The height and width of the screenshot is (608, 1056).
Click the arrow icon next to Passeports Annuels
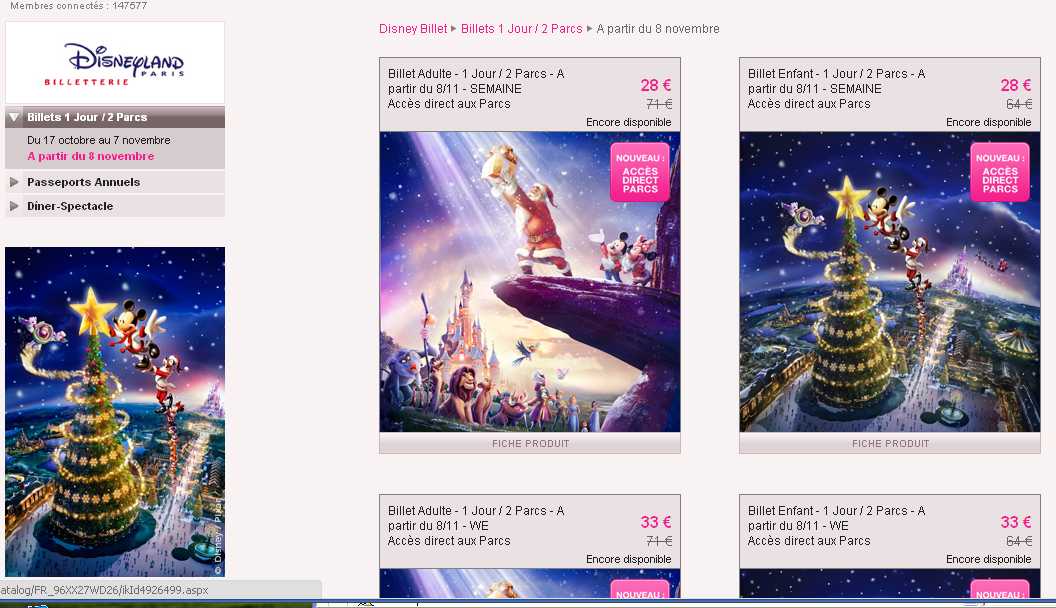click(12, 181)
